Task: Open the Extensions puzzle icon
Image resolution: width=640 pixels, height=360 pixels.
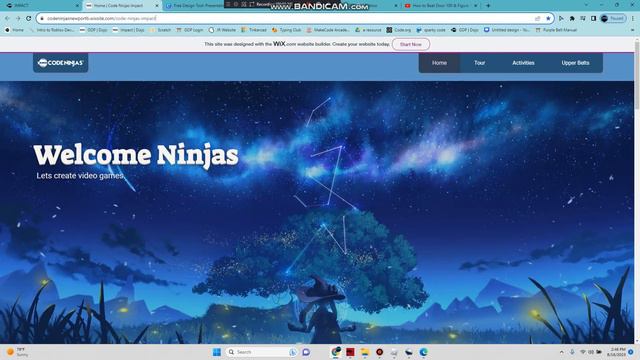Action: coord(572,18)
